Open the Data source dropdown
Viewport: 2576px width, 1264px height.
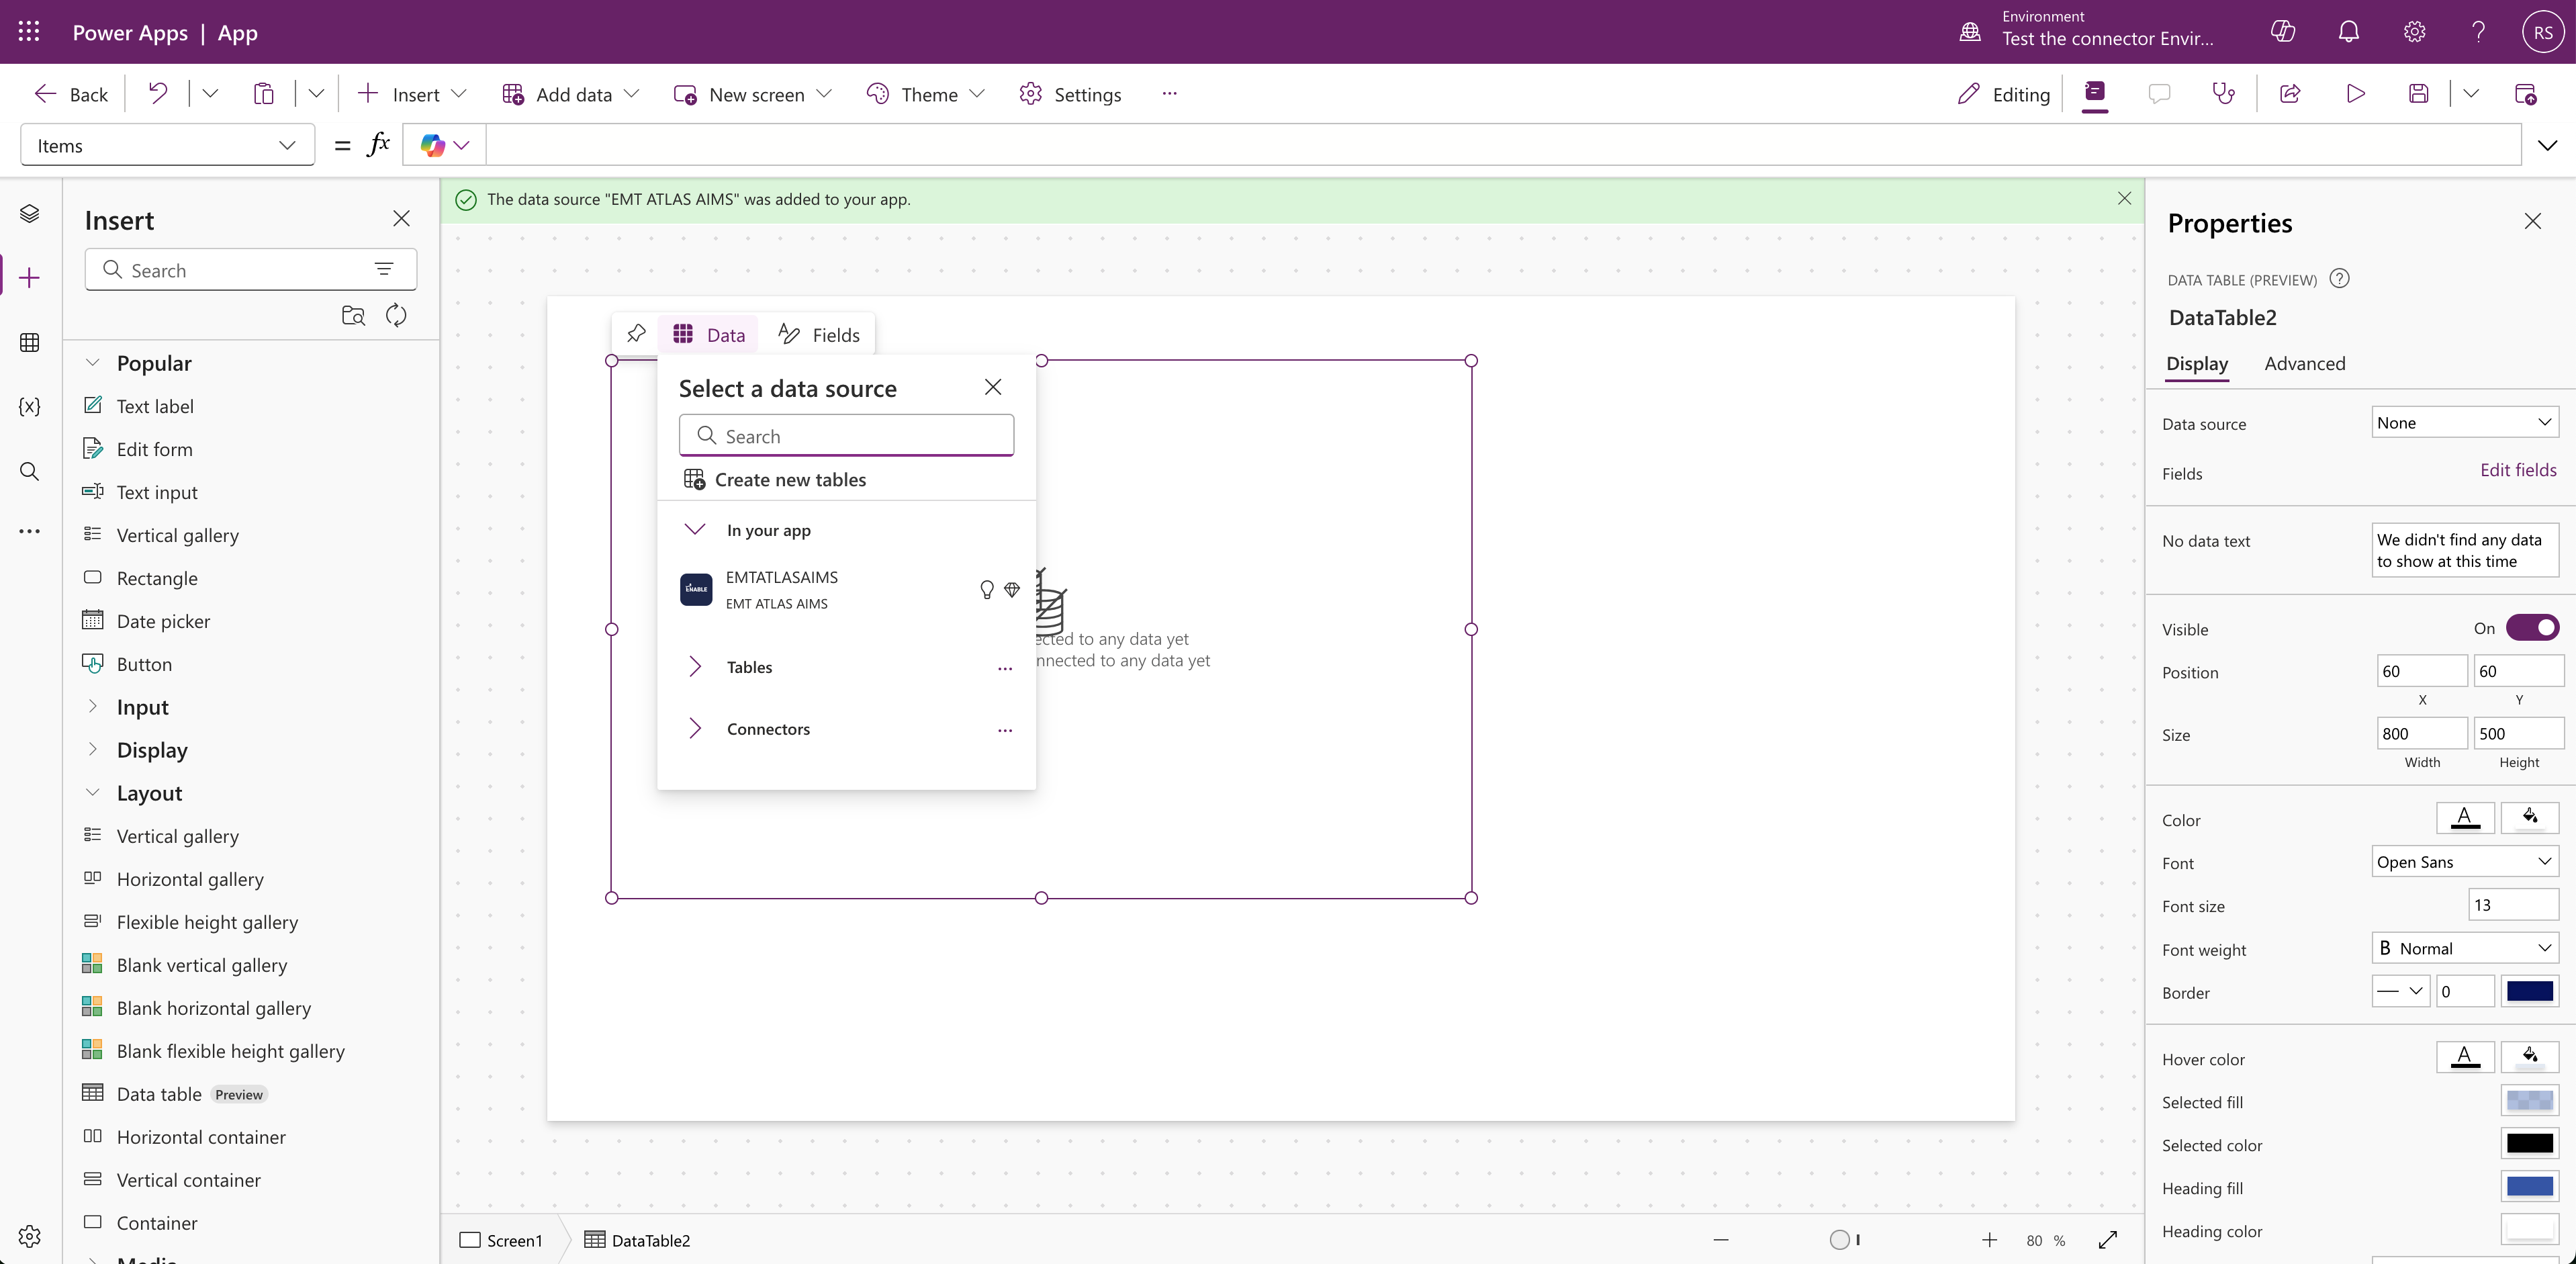coord(2464,423)
